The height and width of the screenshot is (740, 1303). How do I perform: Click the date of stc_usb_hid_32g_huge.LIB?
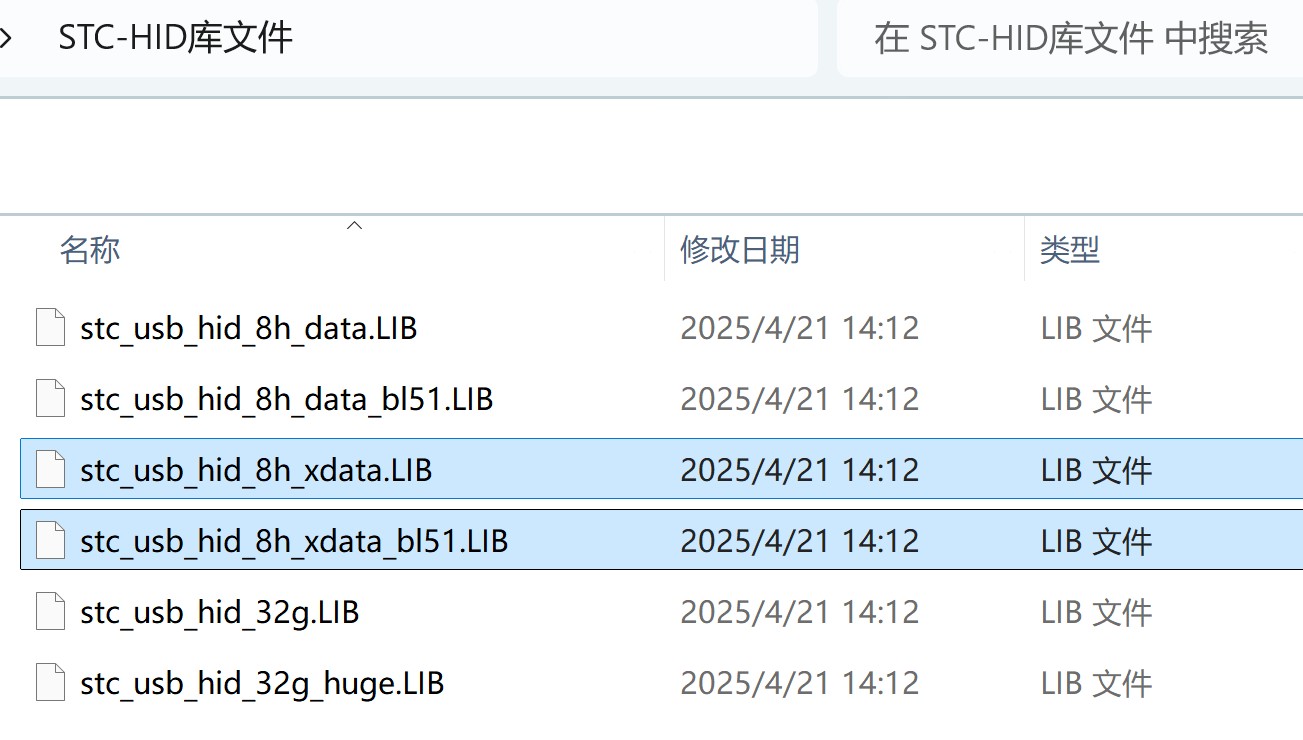799,683
